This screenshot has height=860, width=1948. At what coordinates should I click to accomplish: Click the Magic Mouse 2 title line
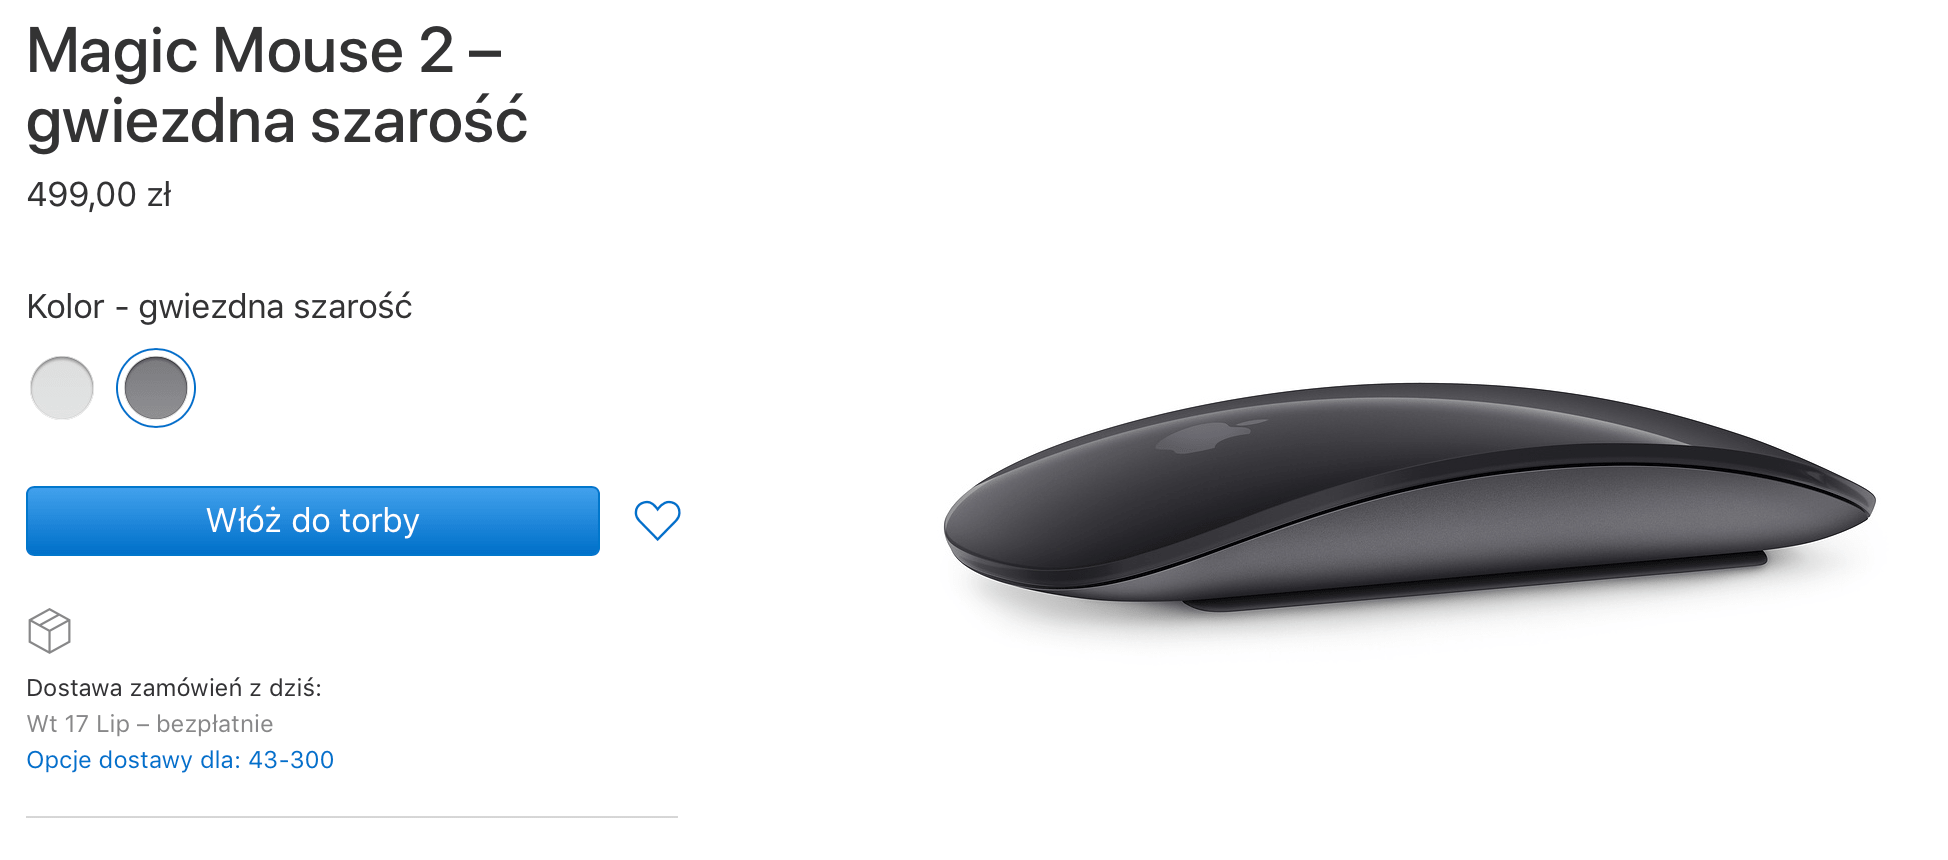pos(264,50)
